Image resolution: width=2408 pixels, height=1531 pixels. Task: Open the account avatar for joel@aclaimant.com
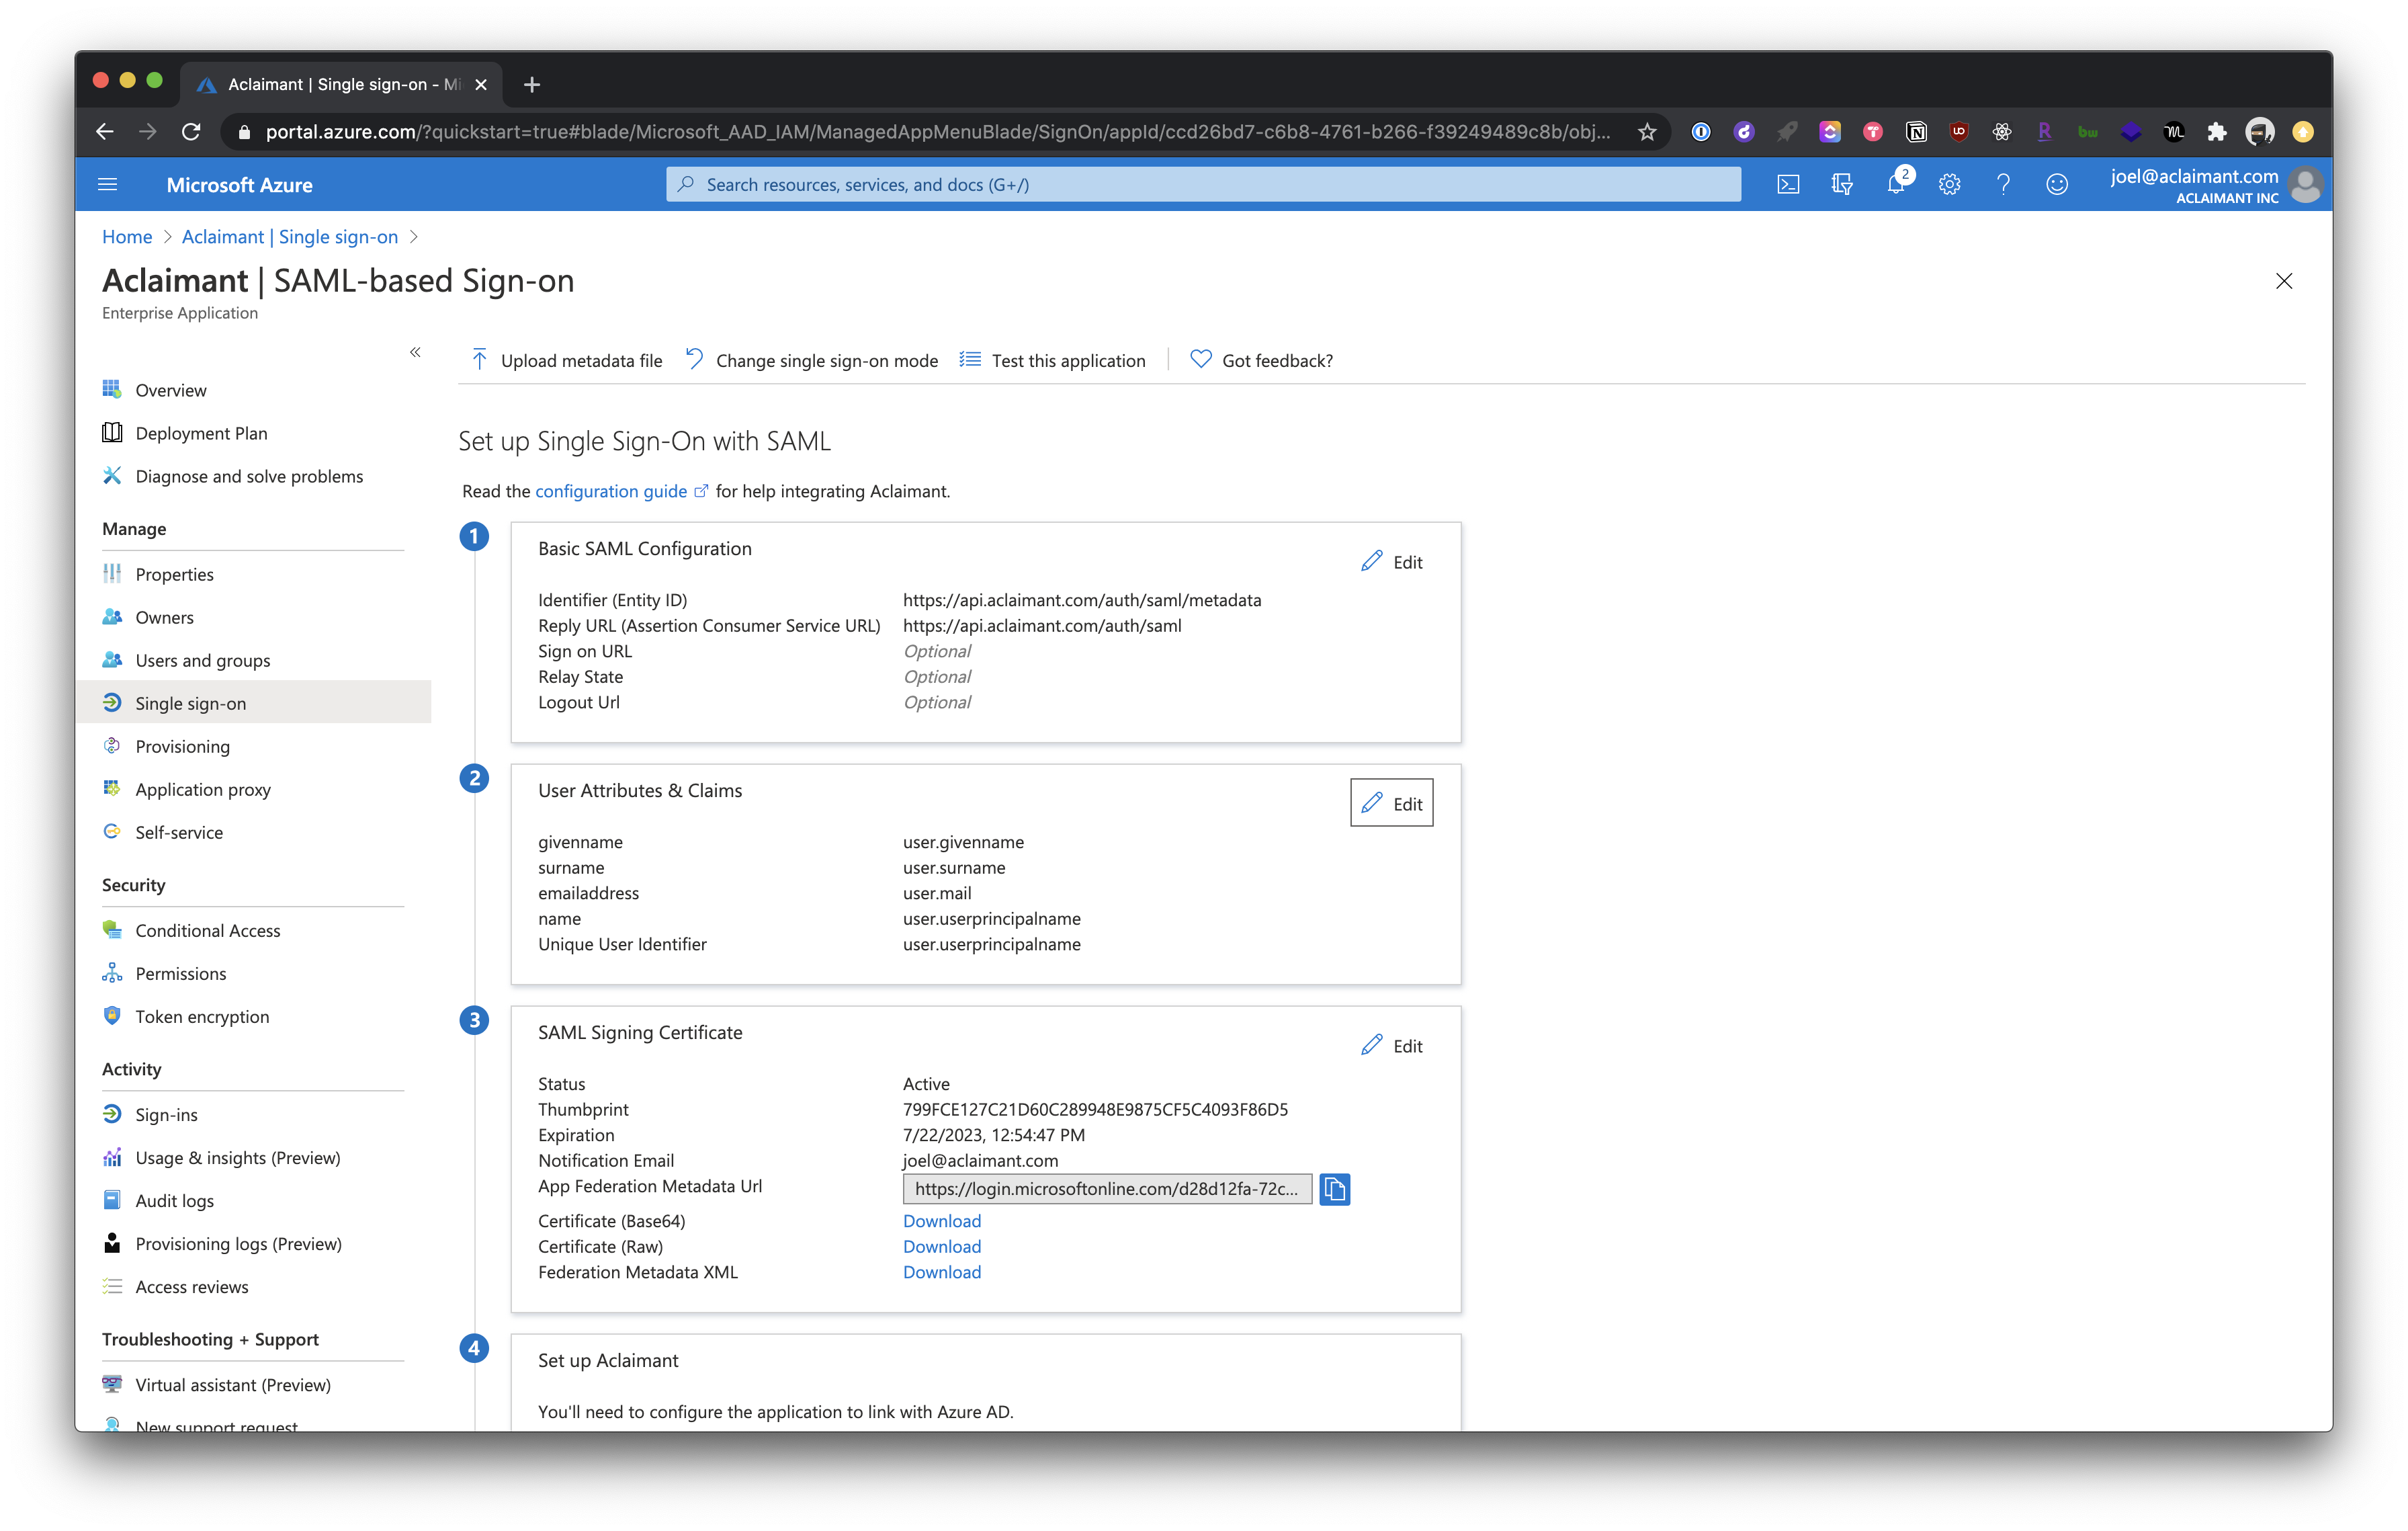click(2304, 185)
